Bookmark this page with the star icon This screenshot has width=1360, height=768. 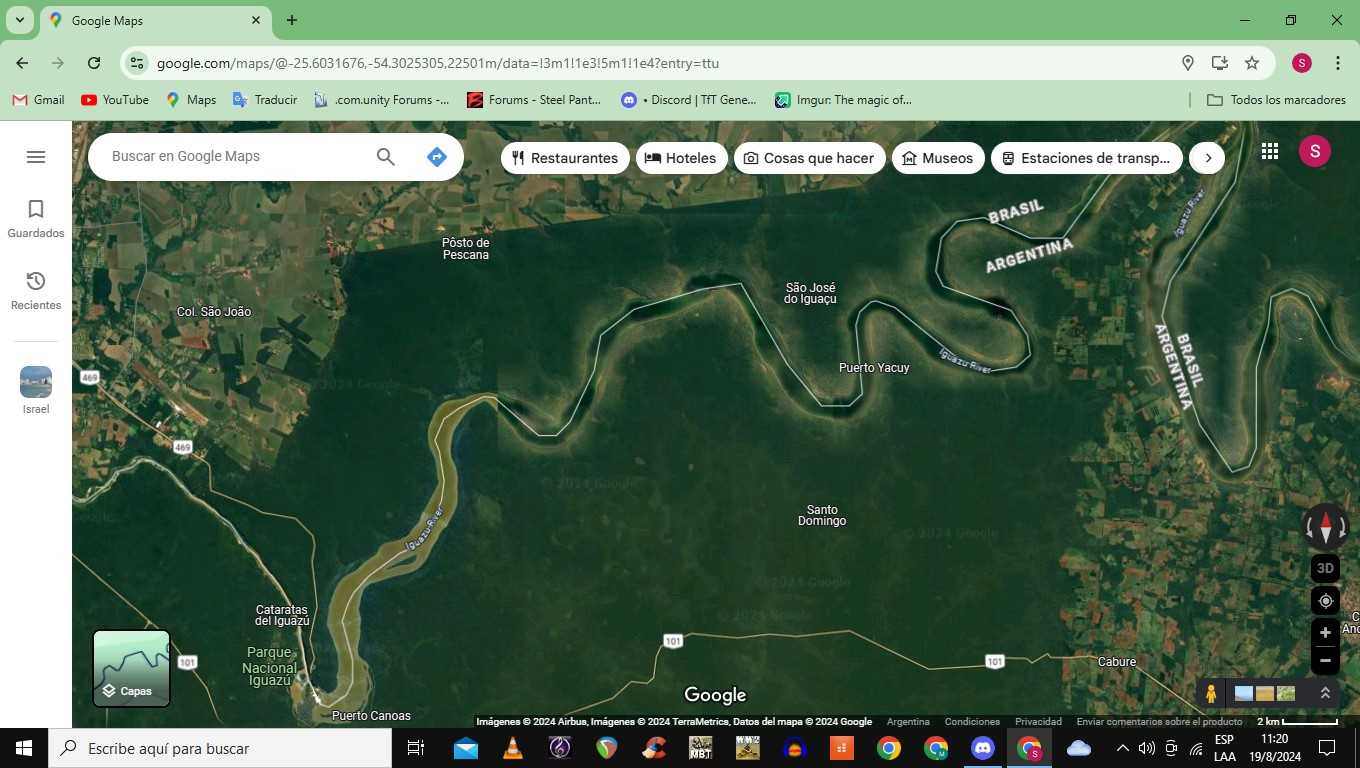(1251, 63)
